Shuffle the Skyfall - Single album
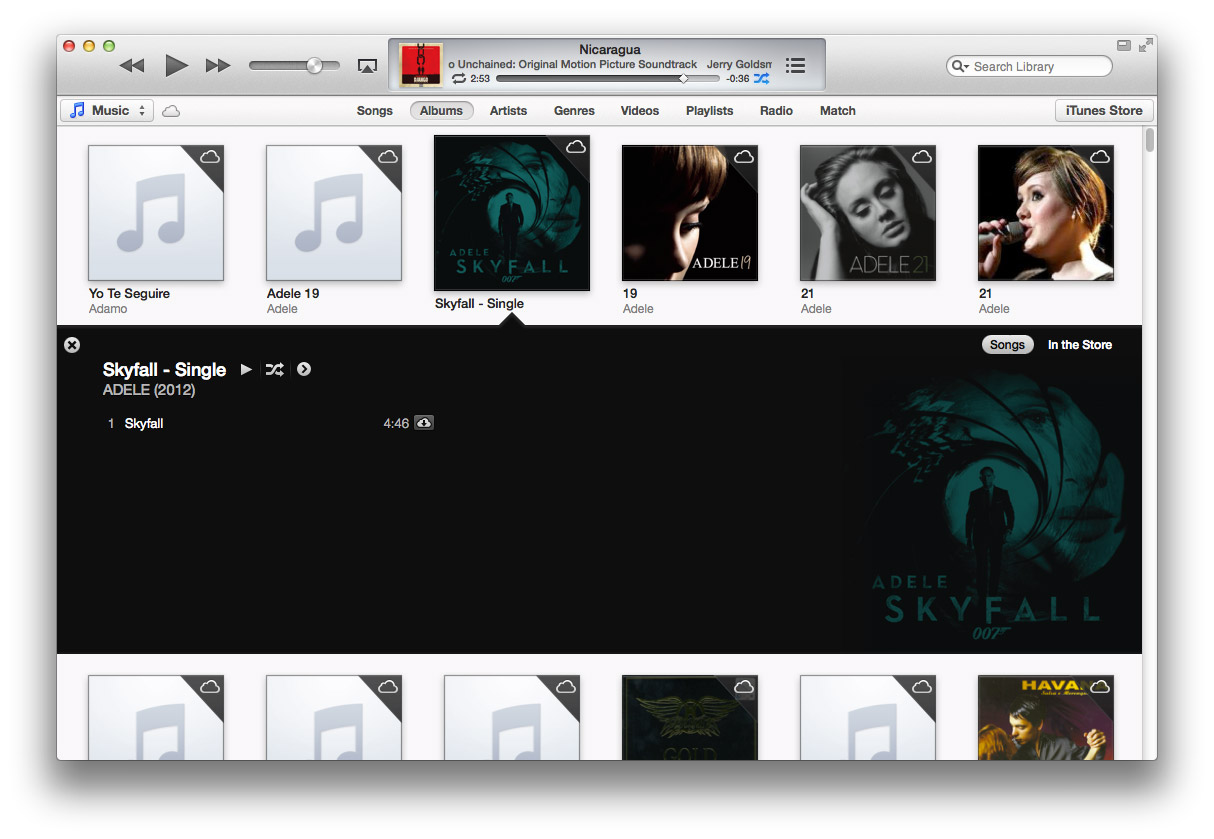The height and width of the screenshot is (839, 1214). pyautogui.click(x=275, y=370)
